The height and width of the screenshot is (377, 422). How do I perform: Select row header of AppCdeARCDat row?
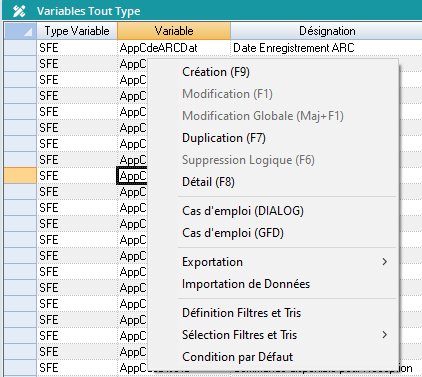click(x=20, y=48)
